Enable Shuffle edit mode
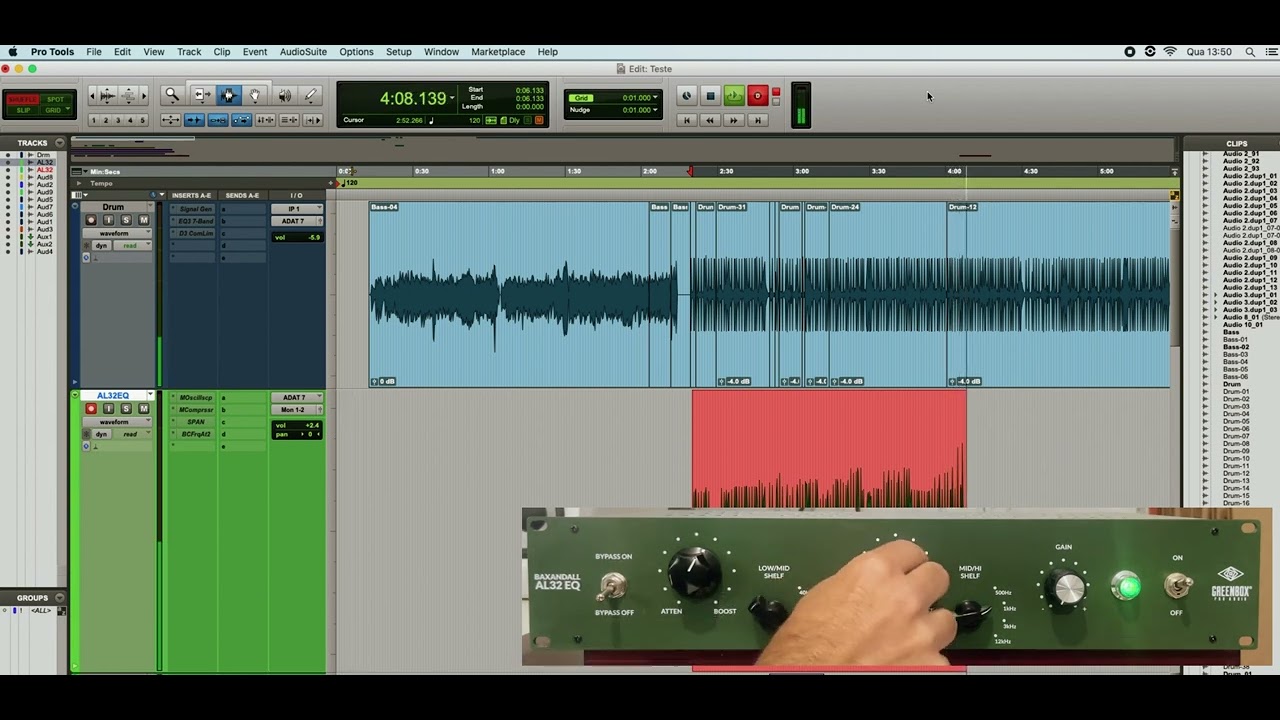The height and width of the screenshot is (720, 1280). tap(22, 99)
